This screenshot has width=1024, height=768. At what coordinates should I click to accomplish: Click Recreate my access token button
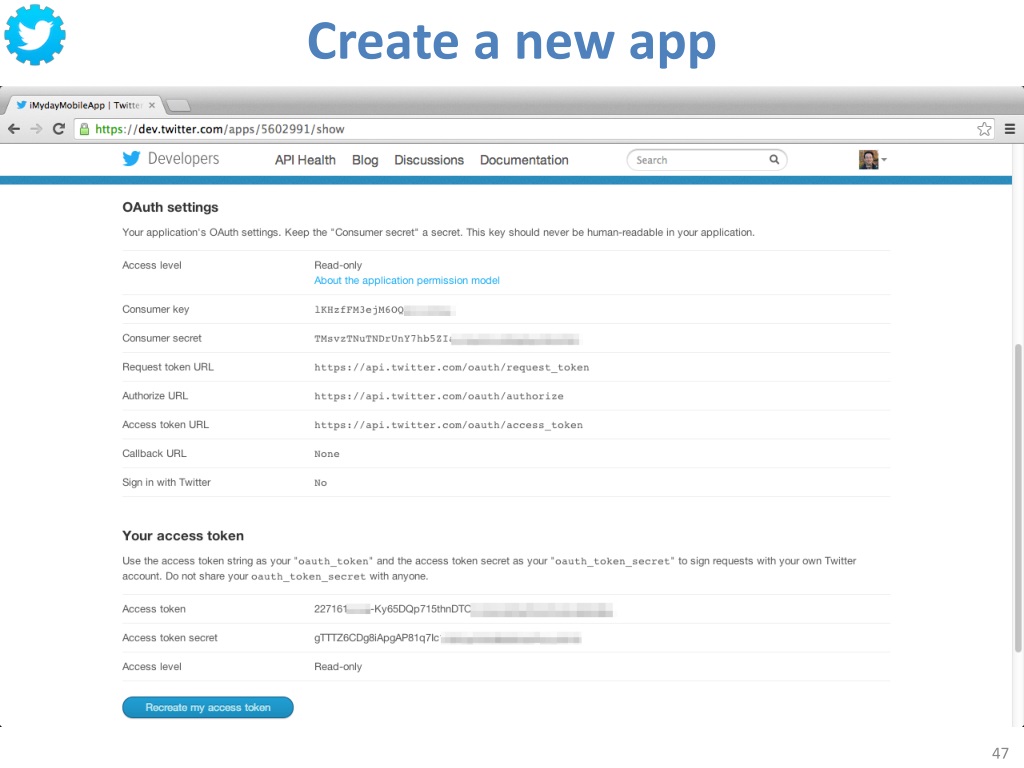(208, 707)
